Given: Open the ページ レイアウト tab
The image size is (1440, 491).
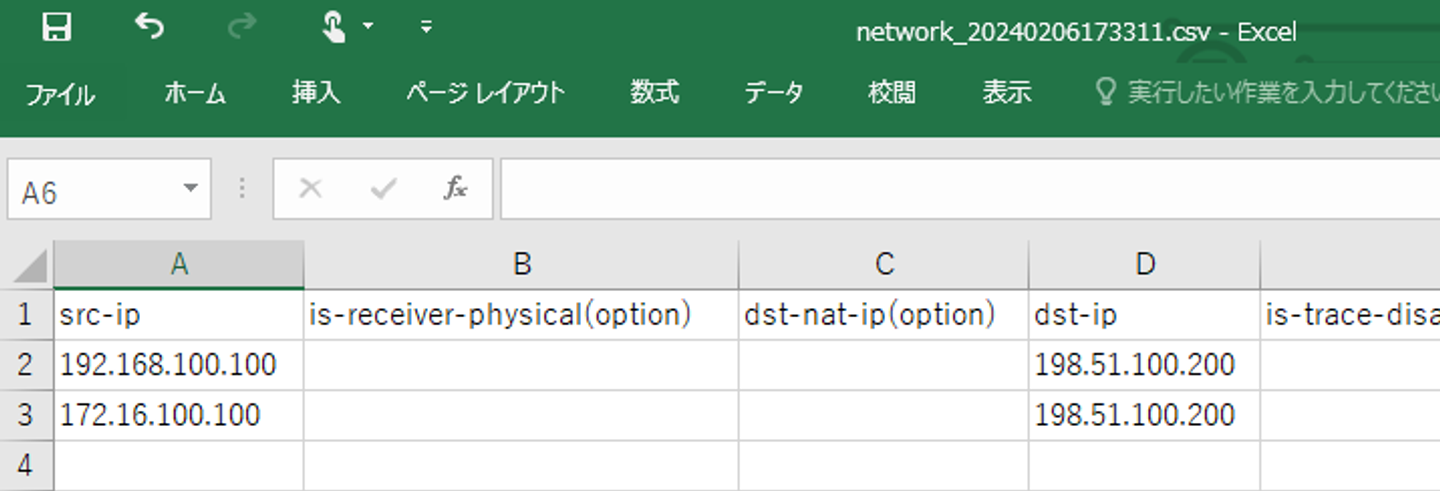Looking at the screenshot, I should click(x=486, y=93).
